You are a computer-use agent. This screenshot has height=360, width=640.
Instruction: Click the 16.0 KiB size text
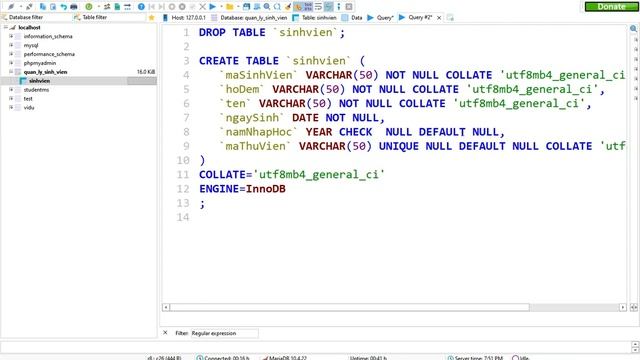coord(146,72)
